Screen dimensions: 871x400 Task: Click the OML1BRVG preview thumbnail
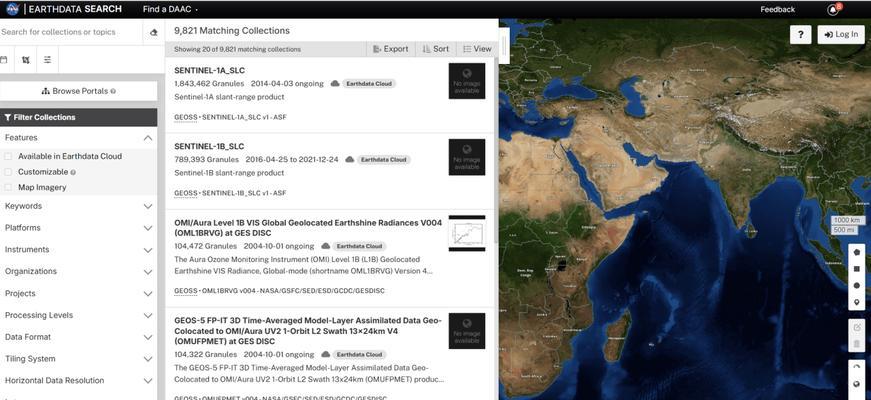coord(467,233)
